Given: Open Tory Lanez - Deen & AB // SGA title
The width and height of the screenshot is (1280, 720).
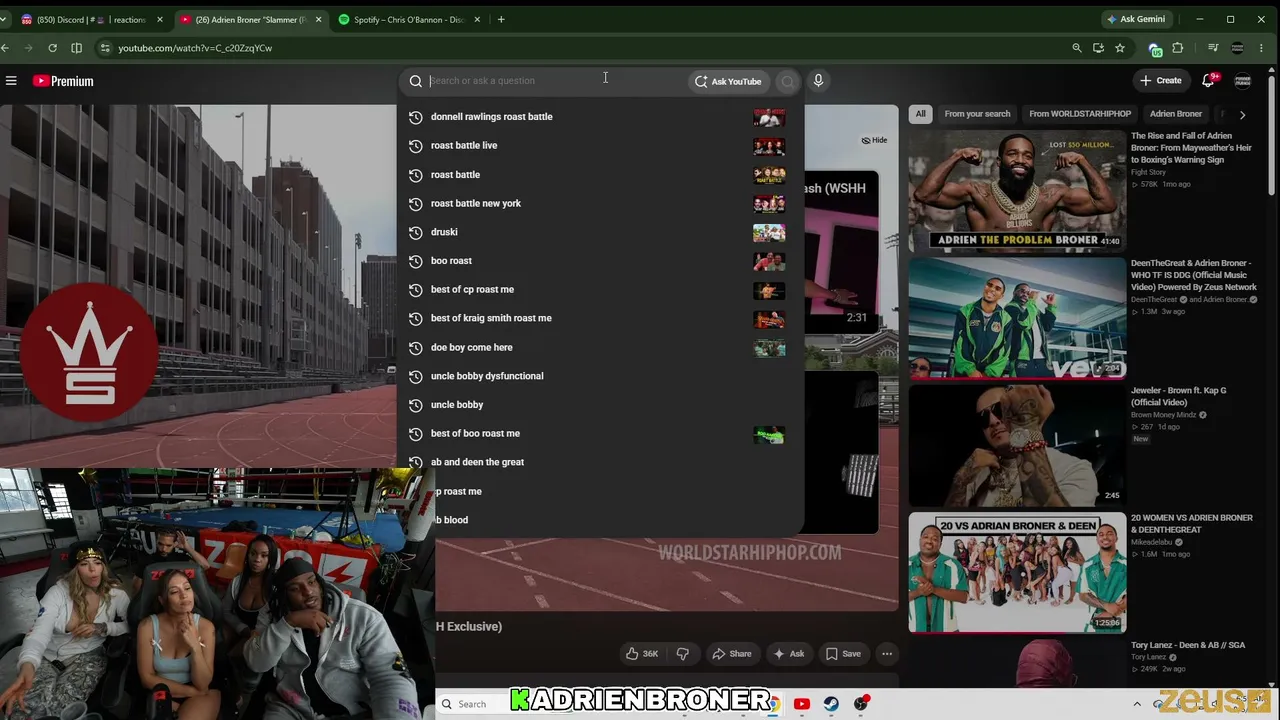Looking at the screenshot, I should (x=1188, y=646).
